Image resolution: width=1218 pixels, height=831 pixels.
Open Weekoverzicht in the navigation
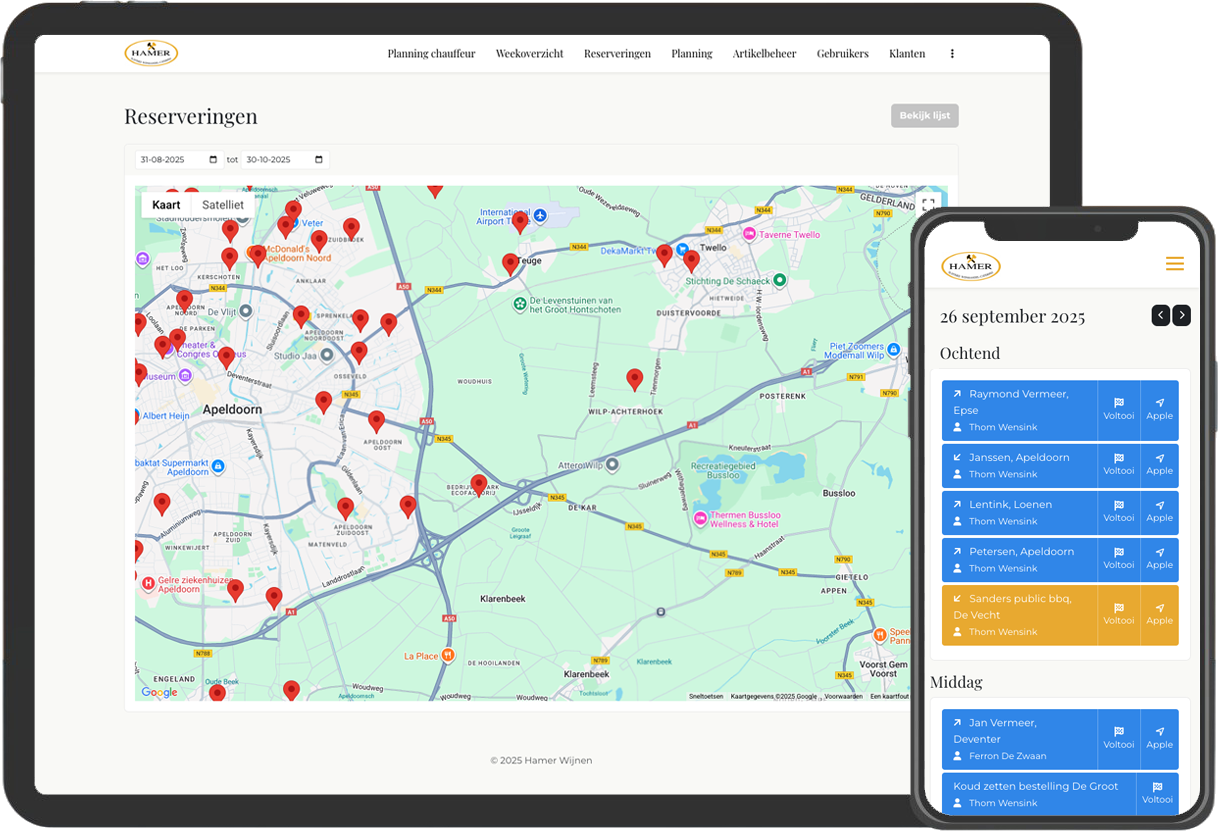tap(529, 54)
